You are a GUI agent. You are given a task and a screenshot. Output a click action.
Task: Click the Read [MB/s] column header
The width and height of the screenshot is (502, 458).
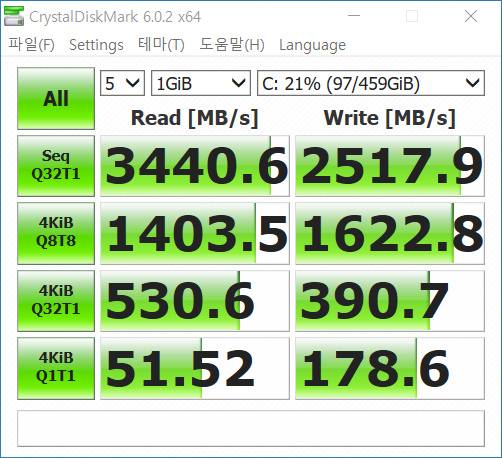coord(195,118)
